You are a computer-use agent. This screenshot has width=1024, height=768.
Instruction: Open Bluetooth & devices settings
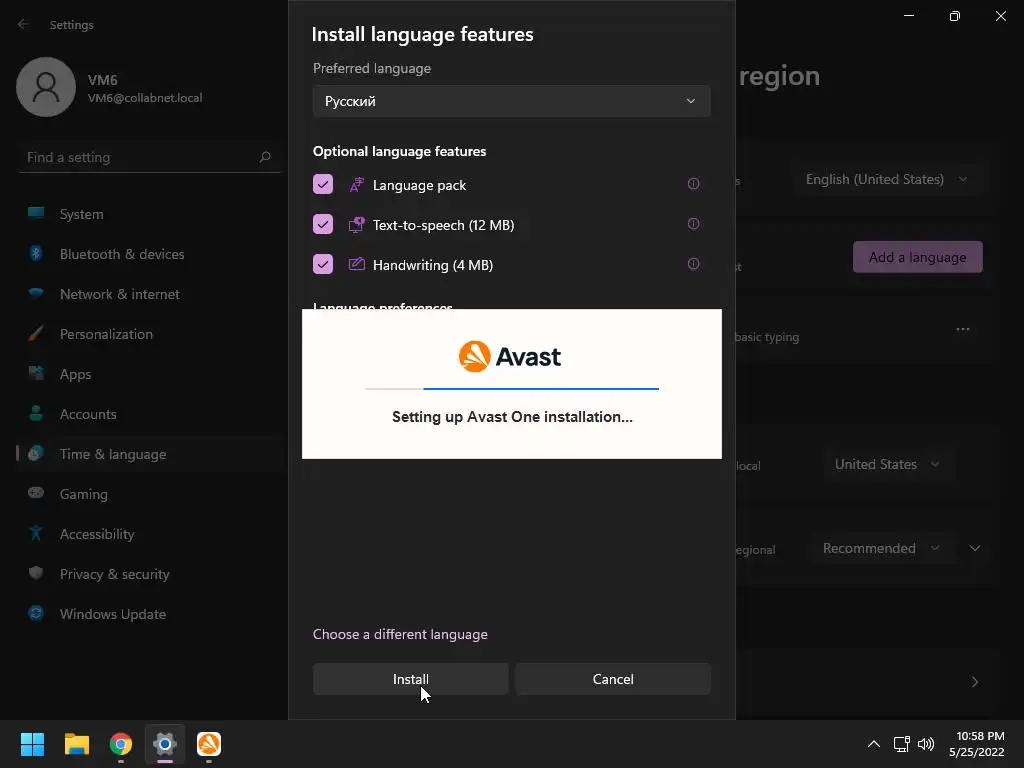[x=150, y=254]
